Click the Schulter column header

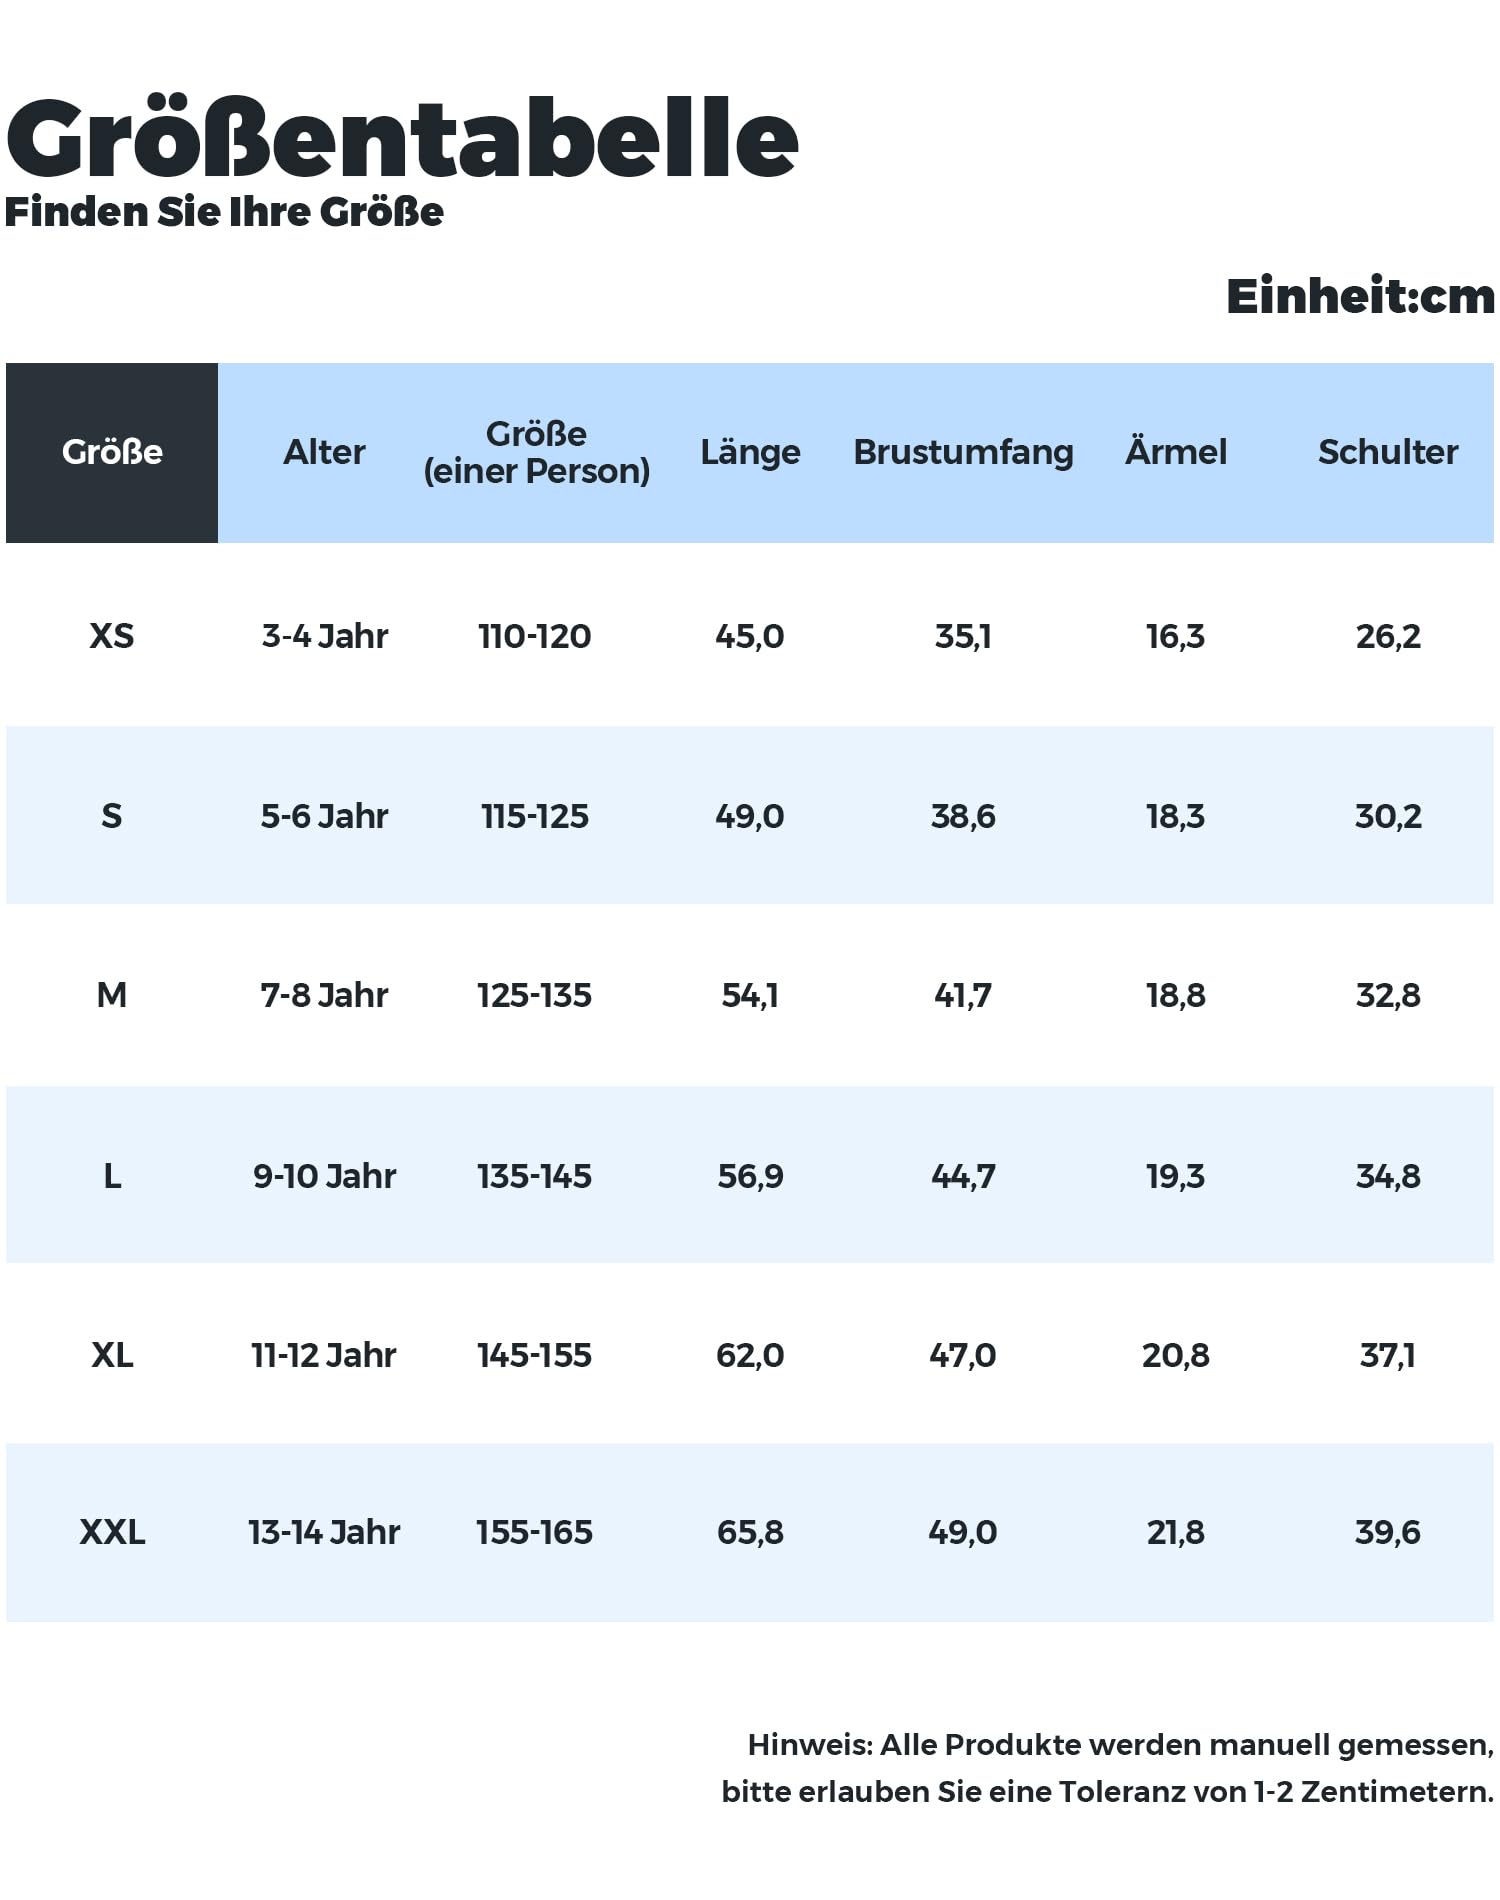[x=1388, y=452]
